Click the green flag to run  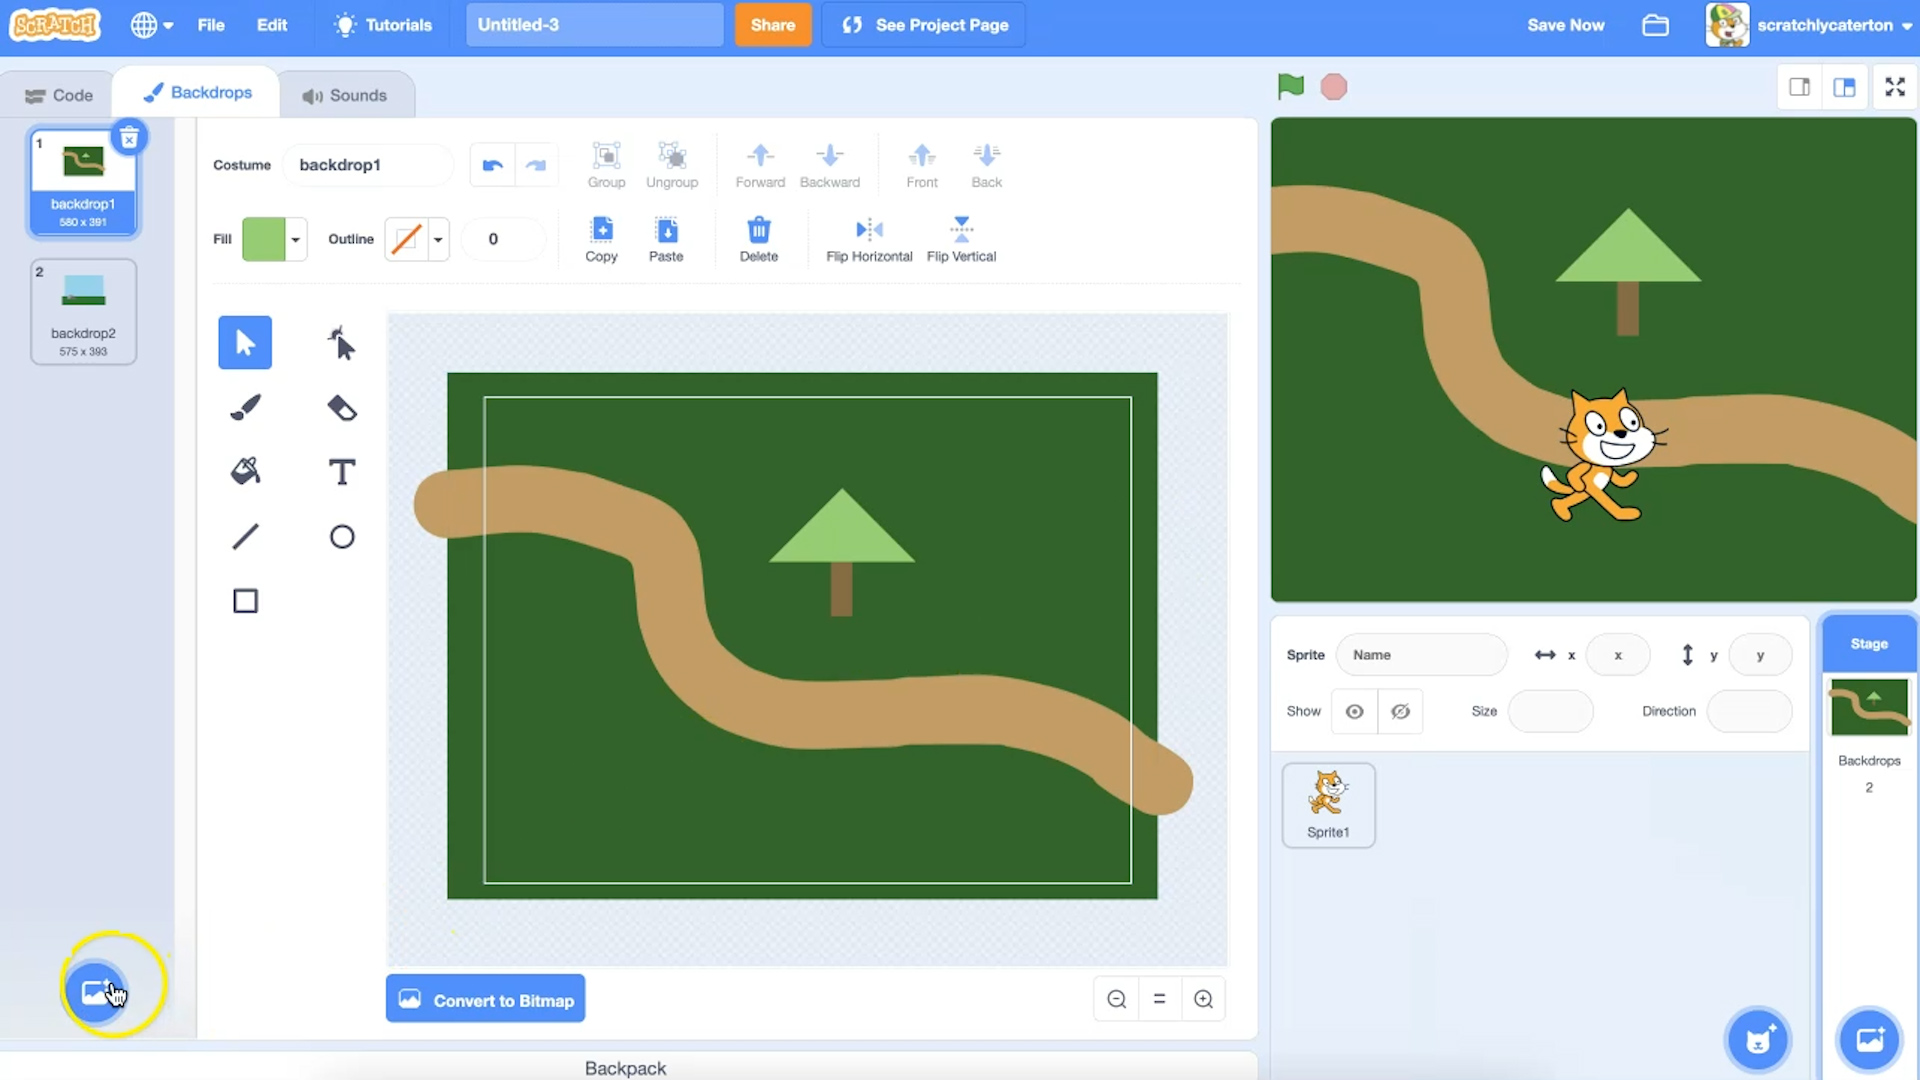(1290, 87)
